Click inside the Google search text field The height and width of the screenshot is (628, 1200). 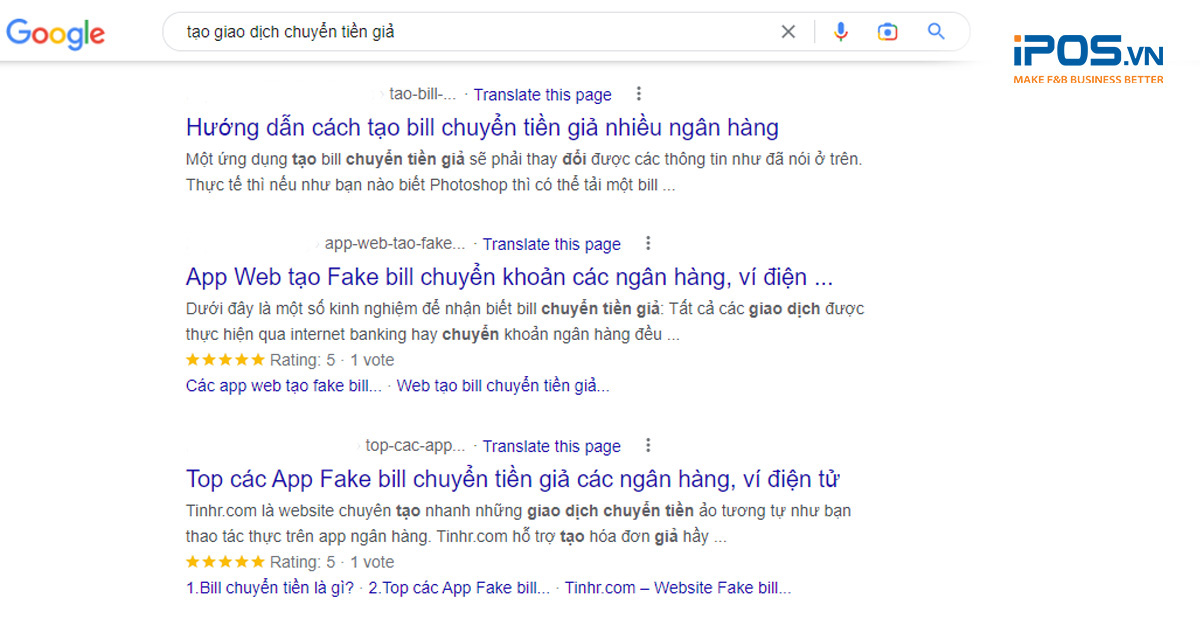[470, 32]
